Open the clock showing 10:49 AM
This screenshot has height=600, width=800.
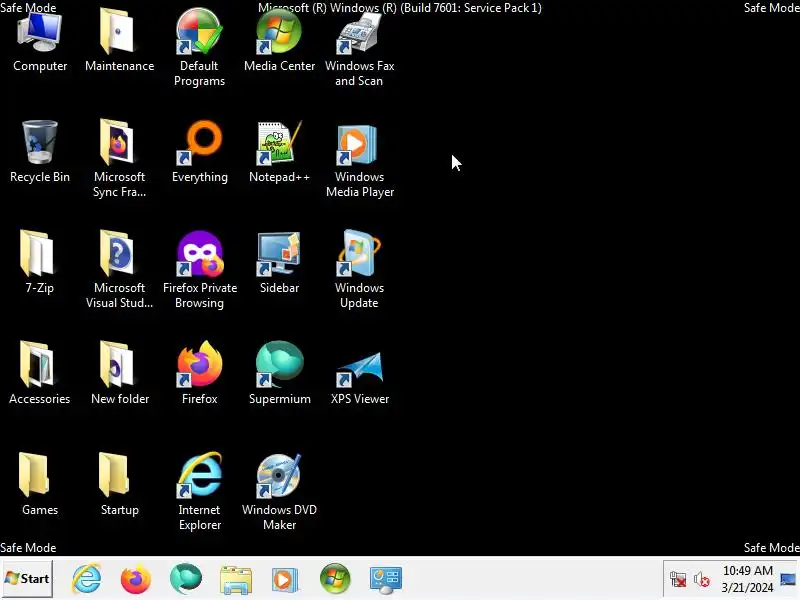click(x=747, y=579)
